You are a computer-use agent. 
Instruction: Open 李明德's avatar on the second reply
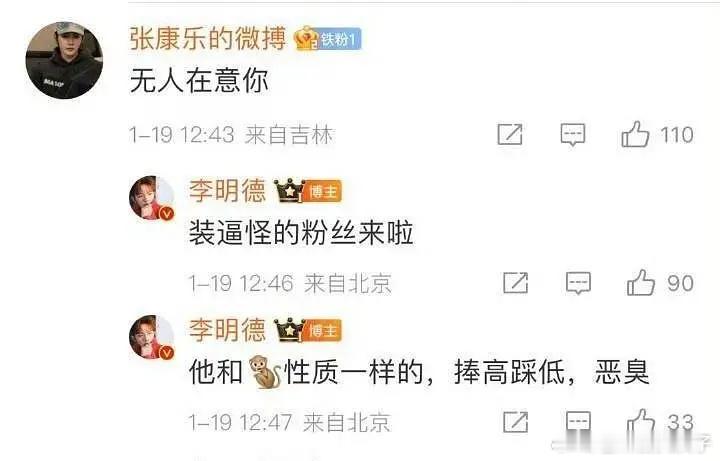(x=152, y=337)
